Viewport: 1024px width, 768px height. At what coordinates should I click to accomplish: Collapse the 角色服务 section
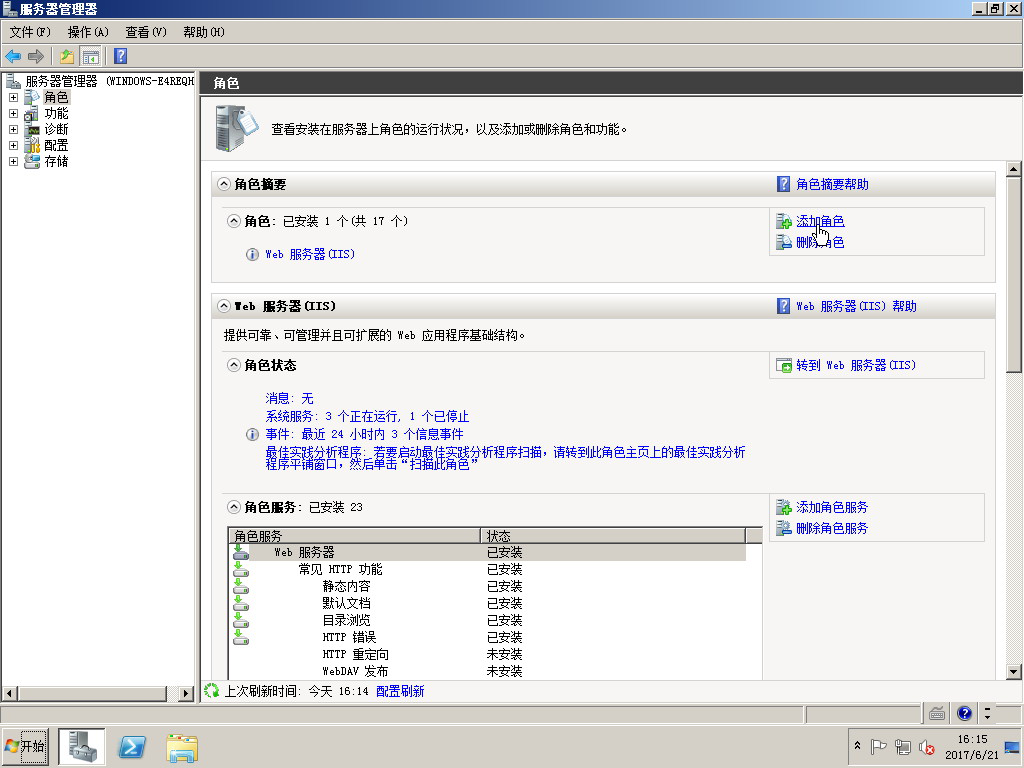pyautogui.click(x=234, y=508)
